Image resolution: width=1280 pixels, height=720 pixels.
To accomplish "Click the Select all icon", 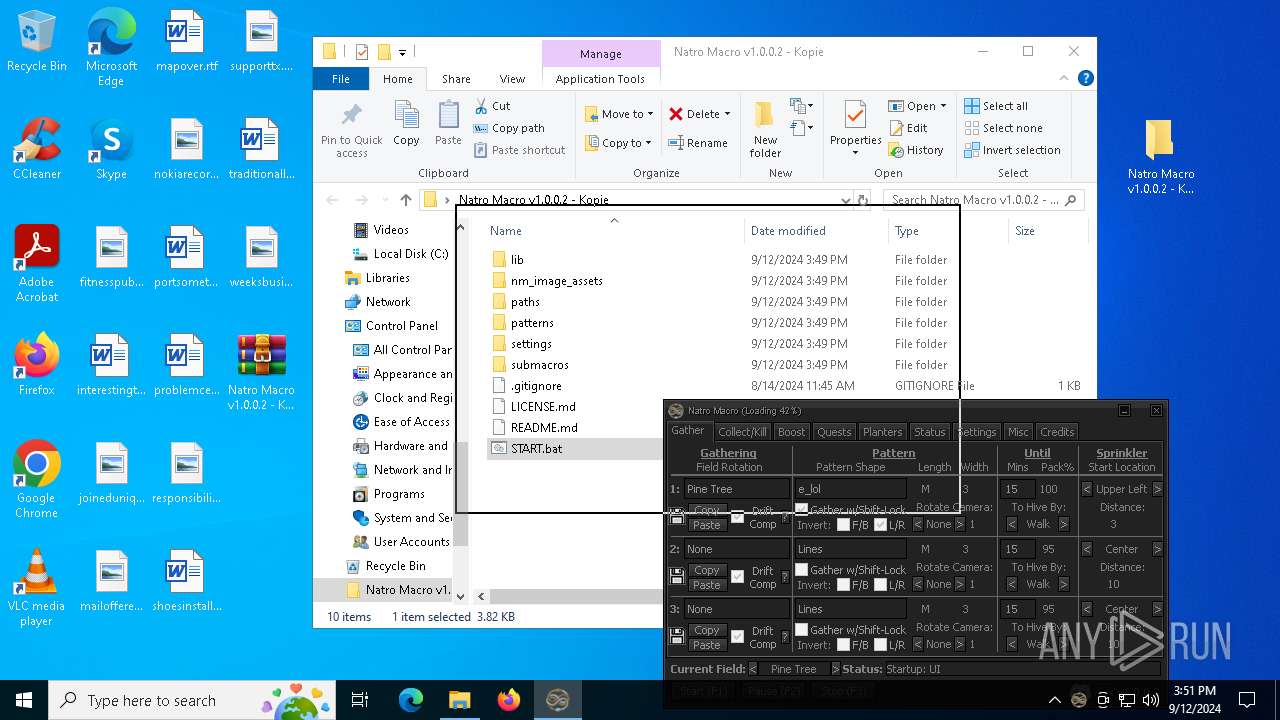I will click(x=972, y=106).
